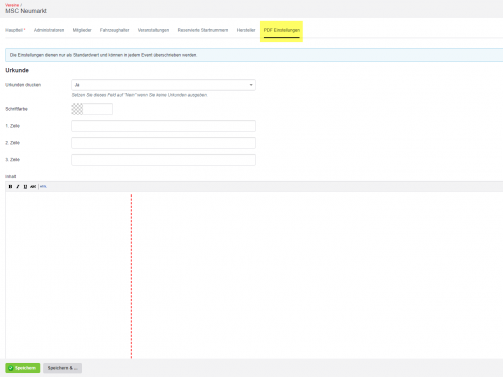Switch to the Administratoren tab
The height and width of the screenshot is (377, 503).
49,30
